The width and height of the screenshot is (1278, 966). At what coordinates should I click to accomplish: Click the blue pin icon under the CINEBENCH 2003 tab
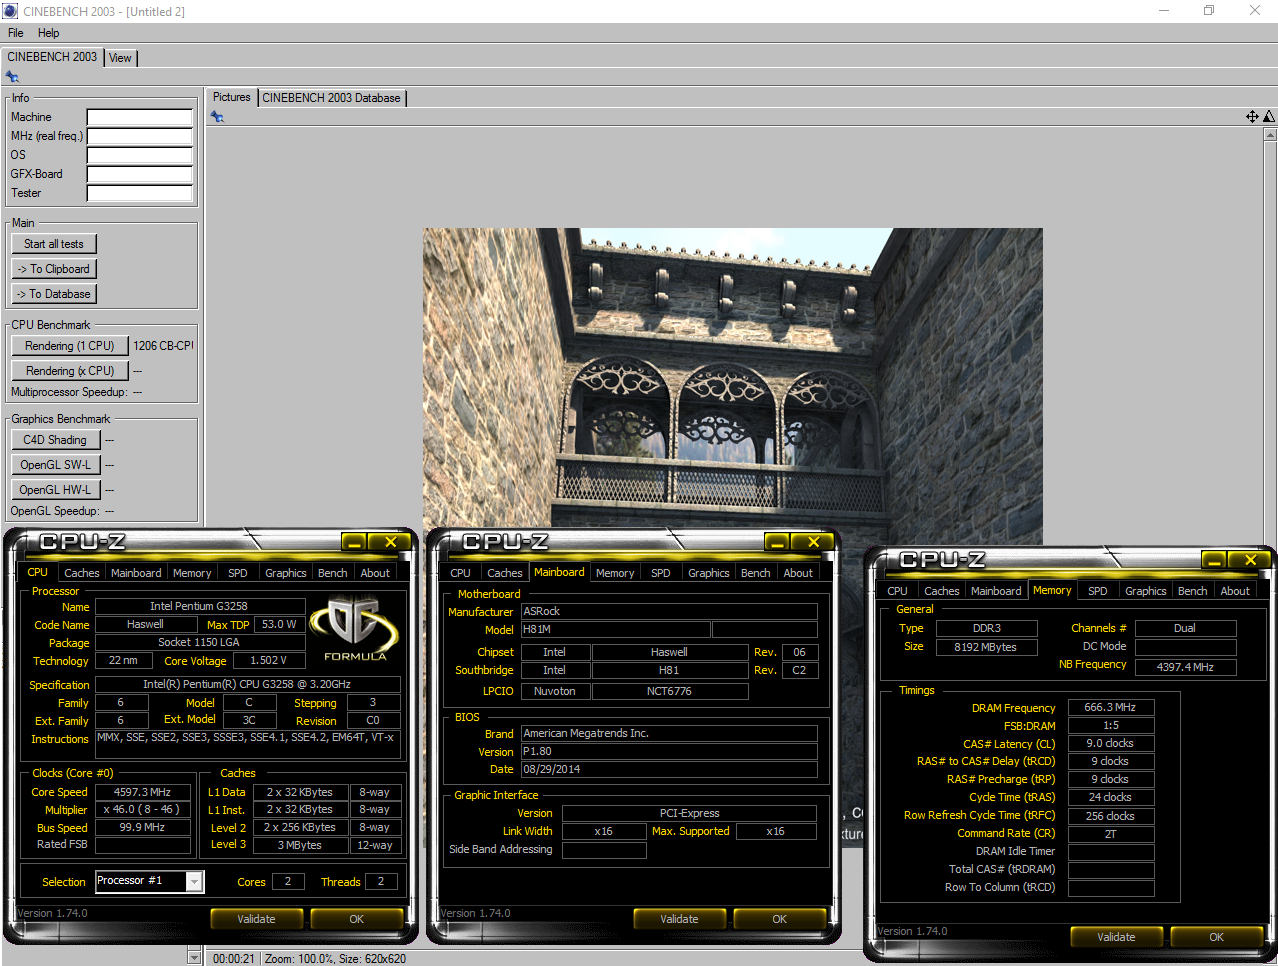tap(12, 77)
